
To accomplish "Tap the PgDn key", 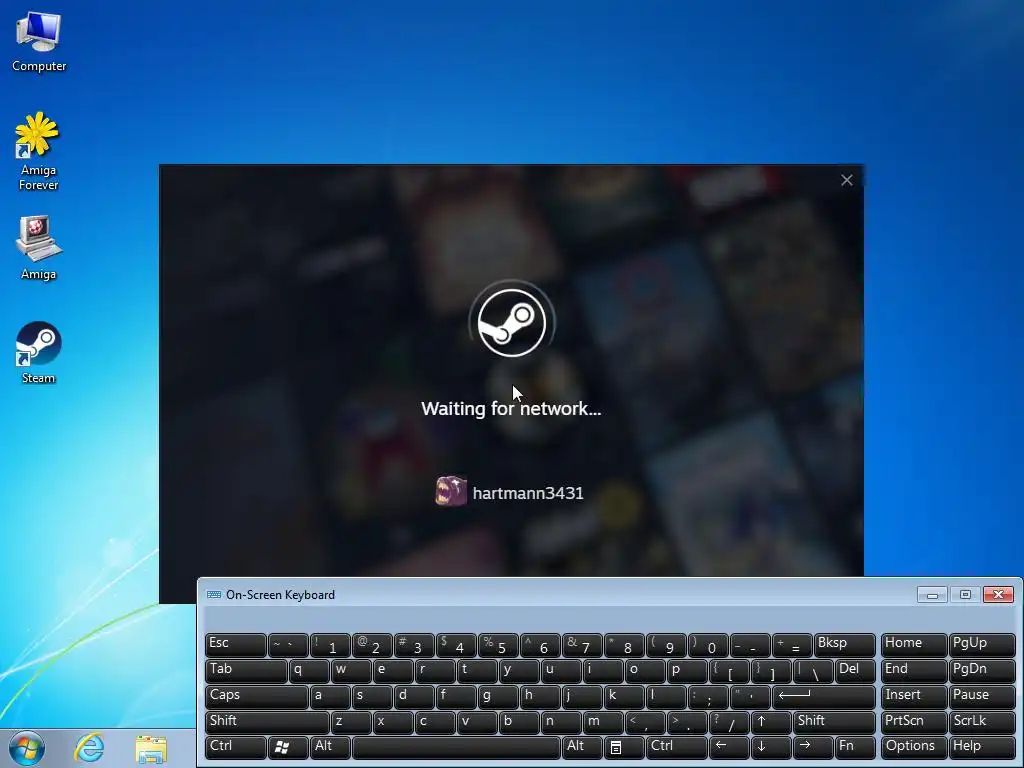I will click(x=982, y=671).
